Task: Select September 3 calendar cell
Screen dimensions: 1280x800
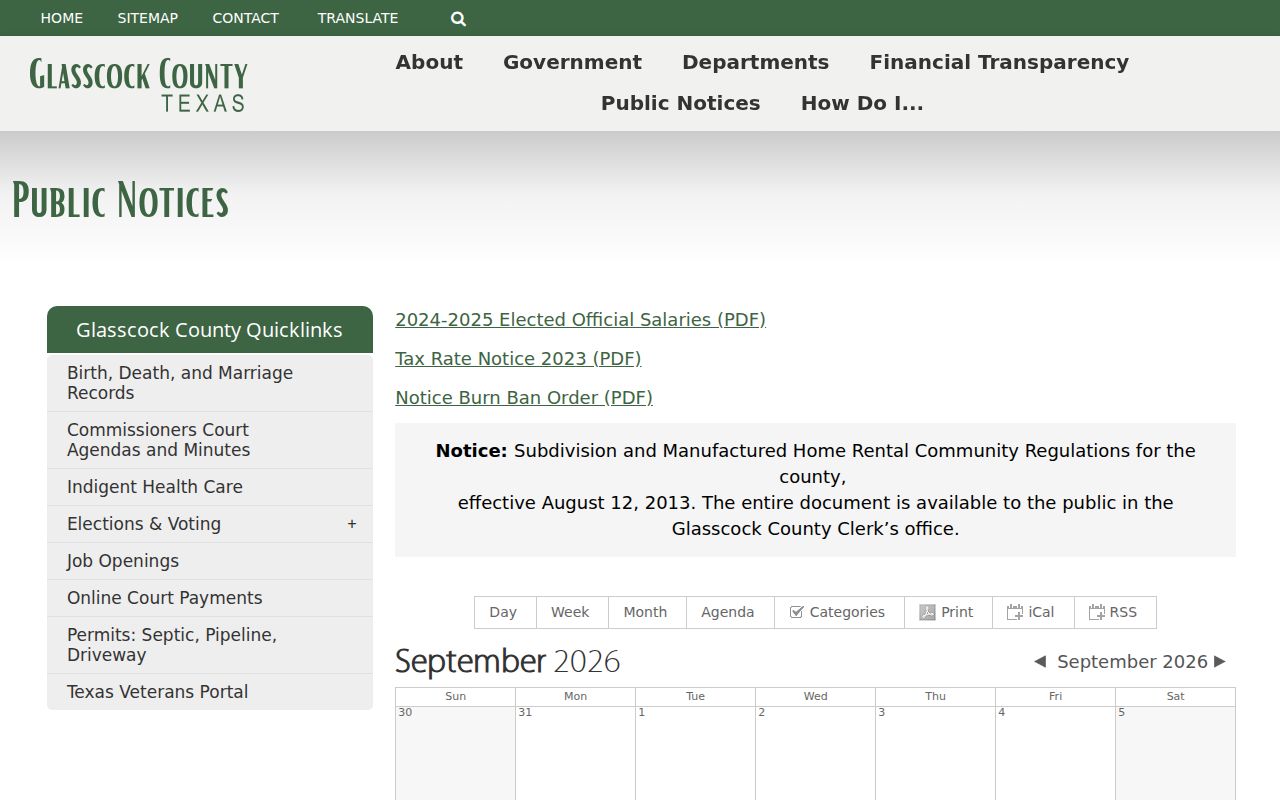Action: point(935,753)
